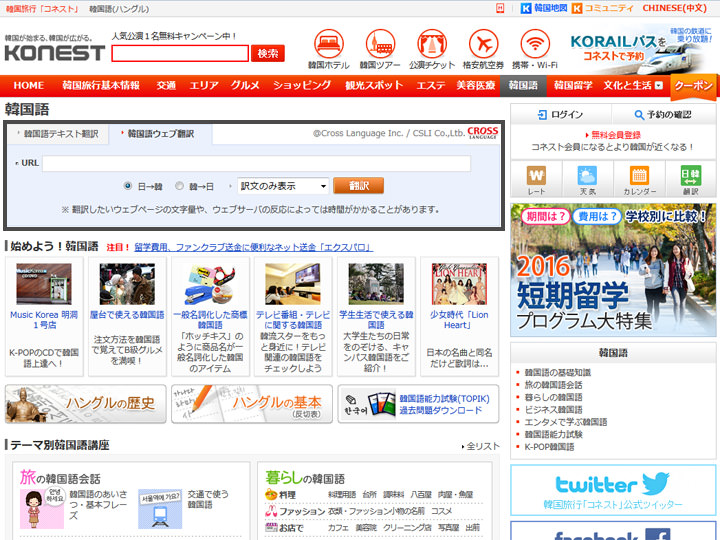Select the 韓→日 translation direction radio
Viewport: 720px width, 540px height.
(180, 186)
